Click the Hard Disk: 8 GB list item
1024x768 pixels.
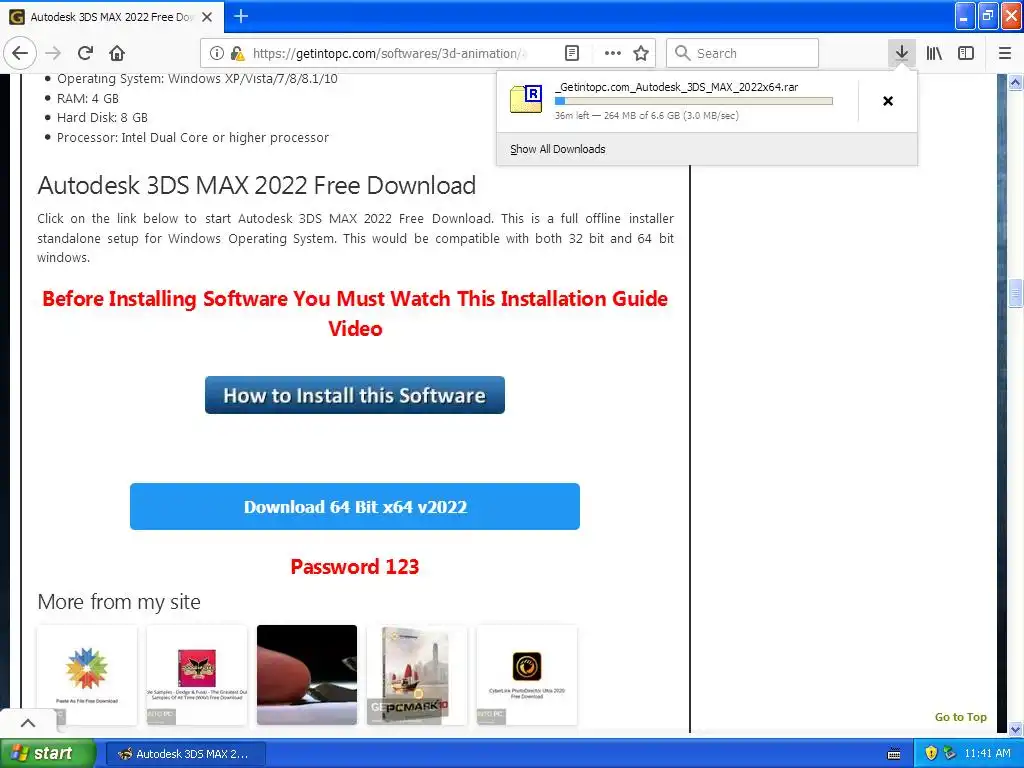point(102,118)
